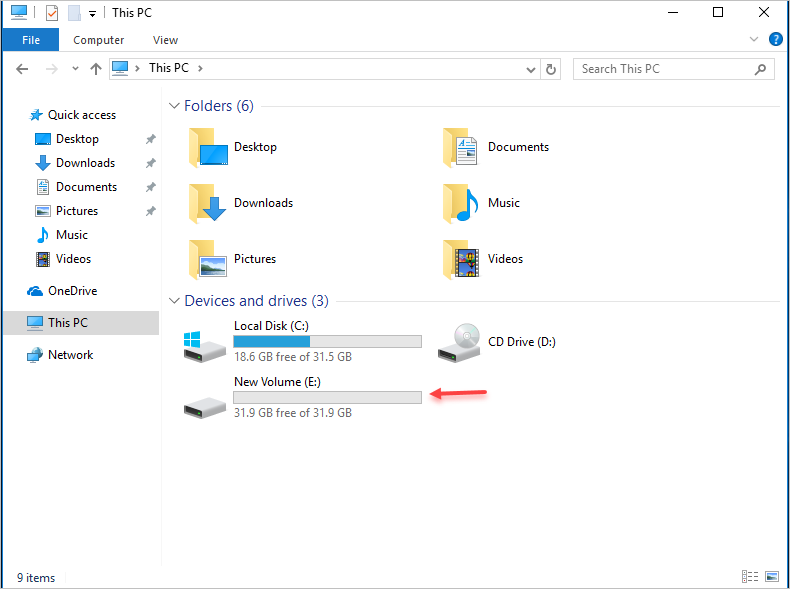Click the Up arrow navigation button

tap(96, 69)
